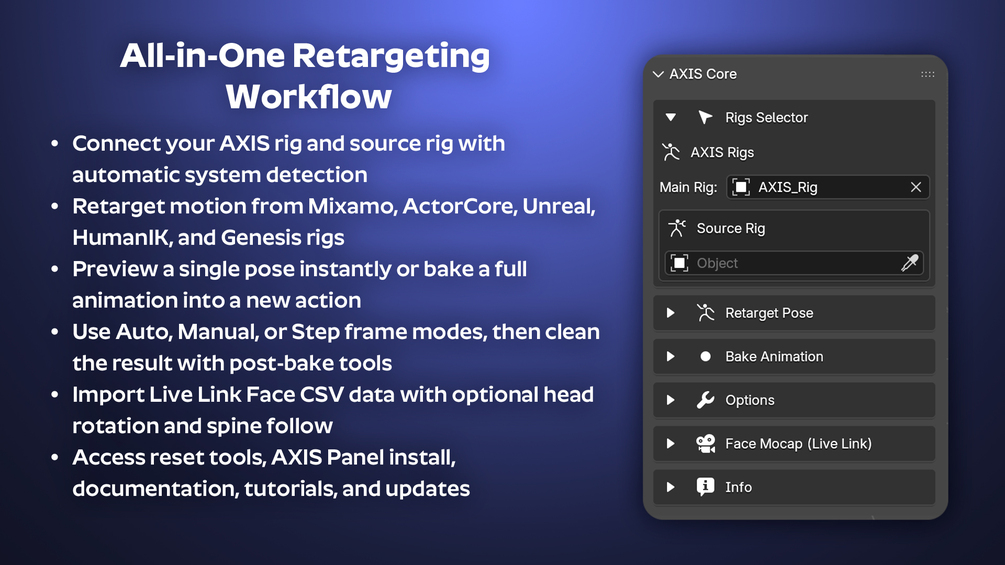Screen dimensions: 1005x565
Task: Click the Face Mocap (Live Link) label
Action: point(799,443)
